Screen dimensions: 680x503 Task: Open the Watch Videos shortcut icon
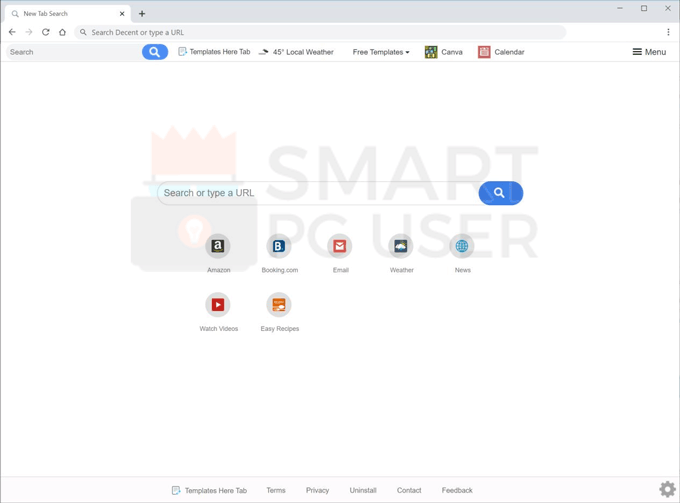pos(218,305)
